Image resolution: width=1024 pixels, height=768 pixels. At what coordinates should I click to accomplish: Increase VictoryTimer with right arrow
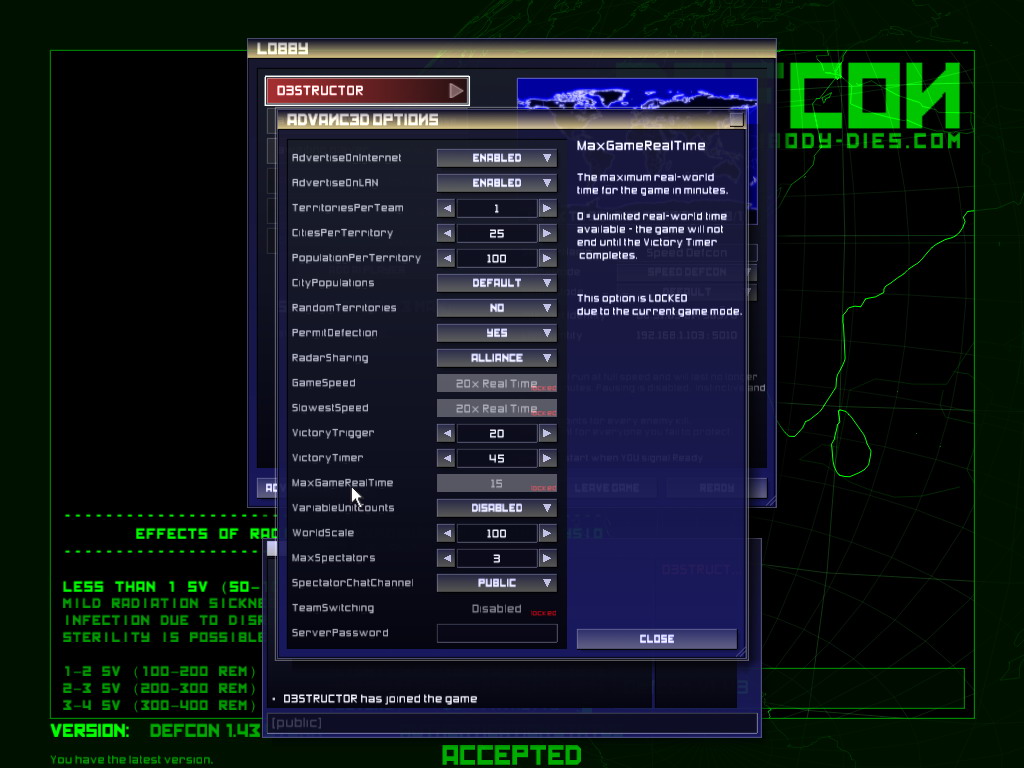tap(547, 458)
